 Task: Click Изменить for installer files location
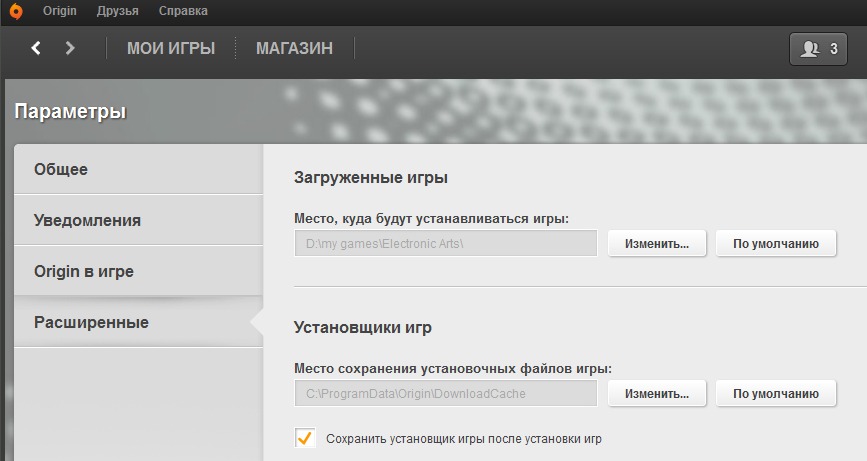[657, 394]
